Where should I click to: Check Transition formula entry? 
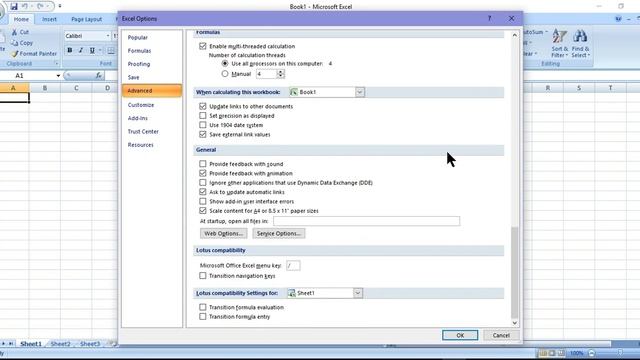[x=203, y=316]
